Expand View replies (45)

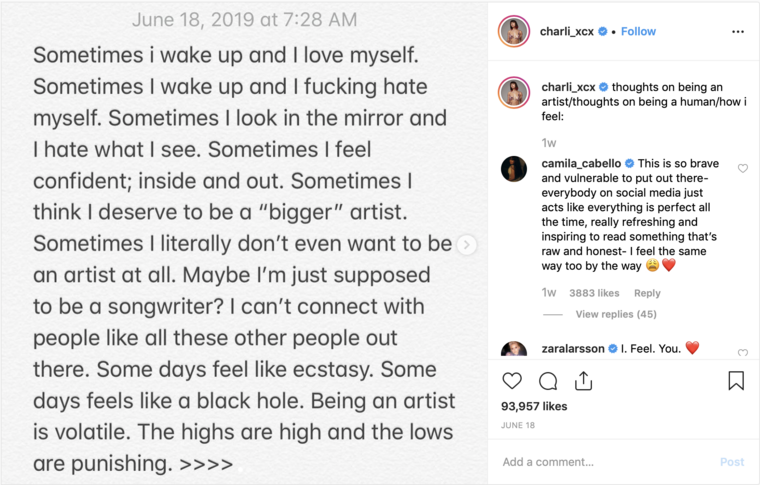616,314
